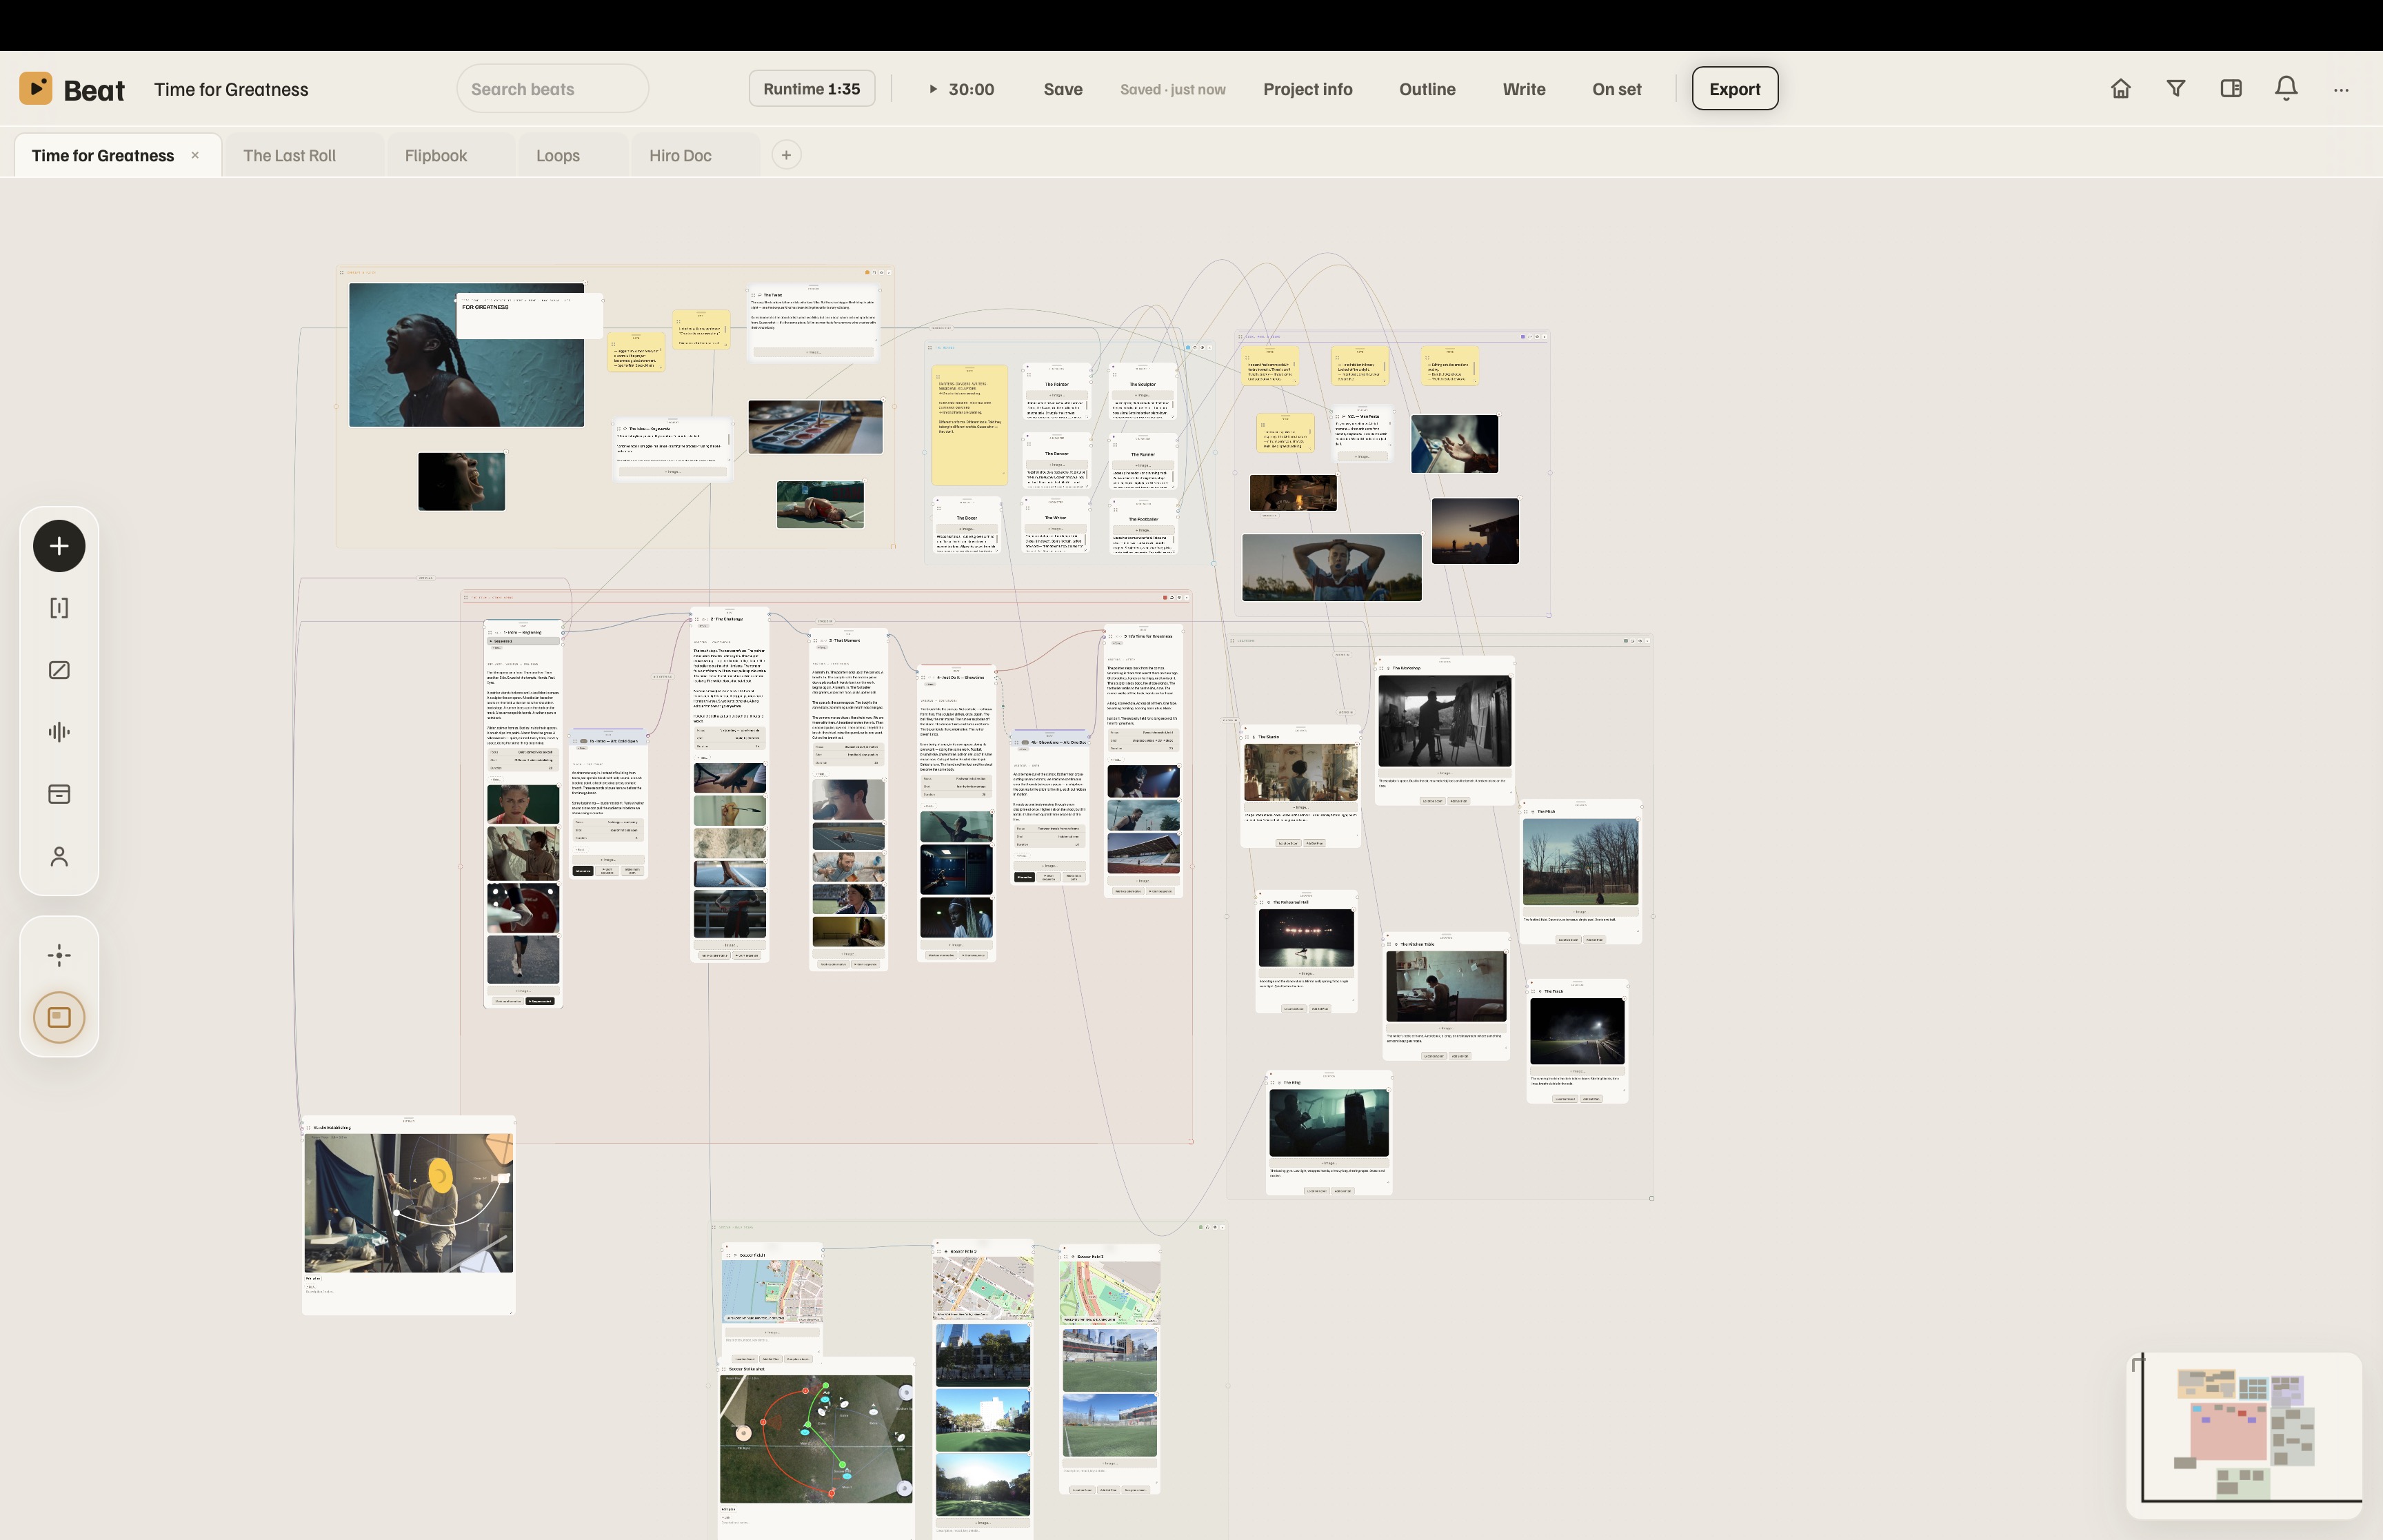Screen dimensions: 2383x1540
Task: Select the footballer hands-on-head image
Action: coord(1331,567)
